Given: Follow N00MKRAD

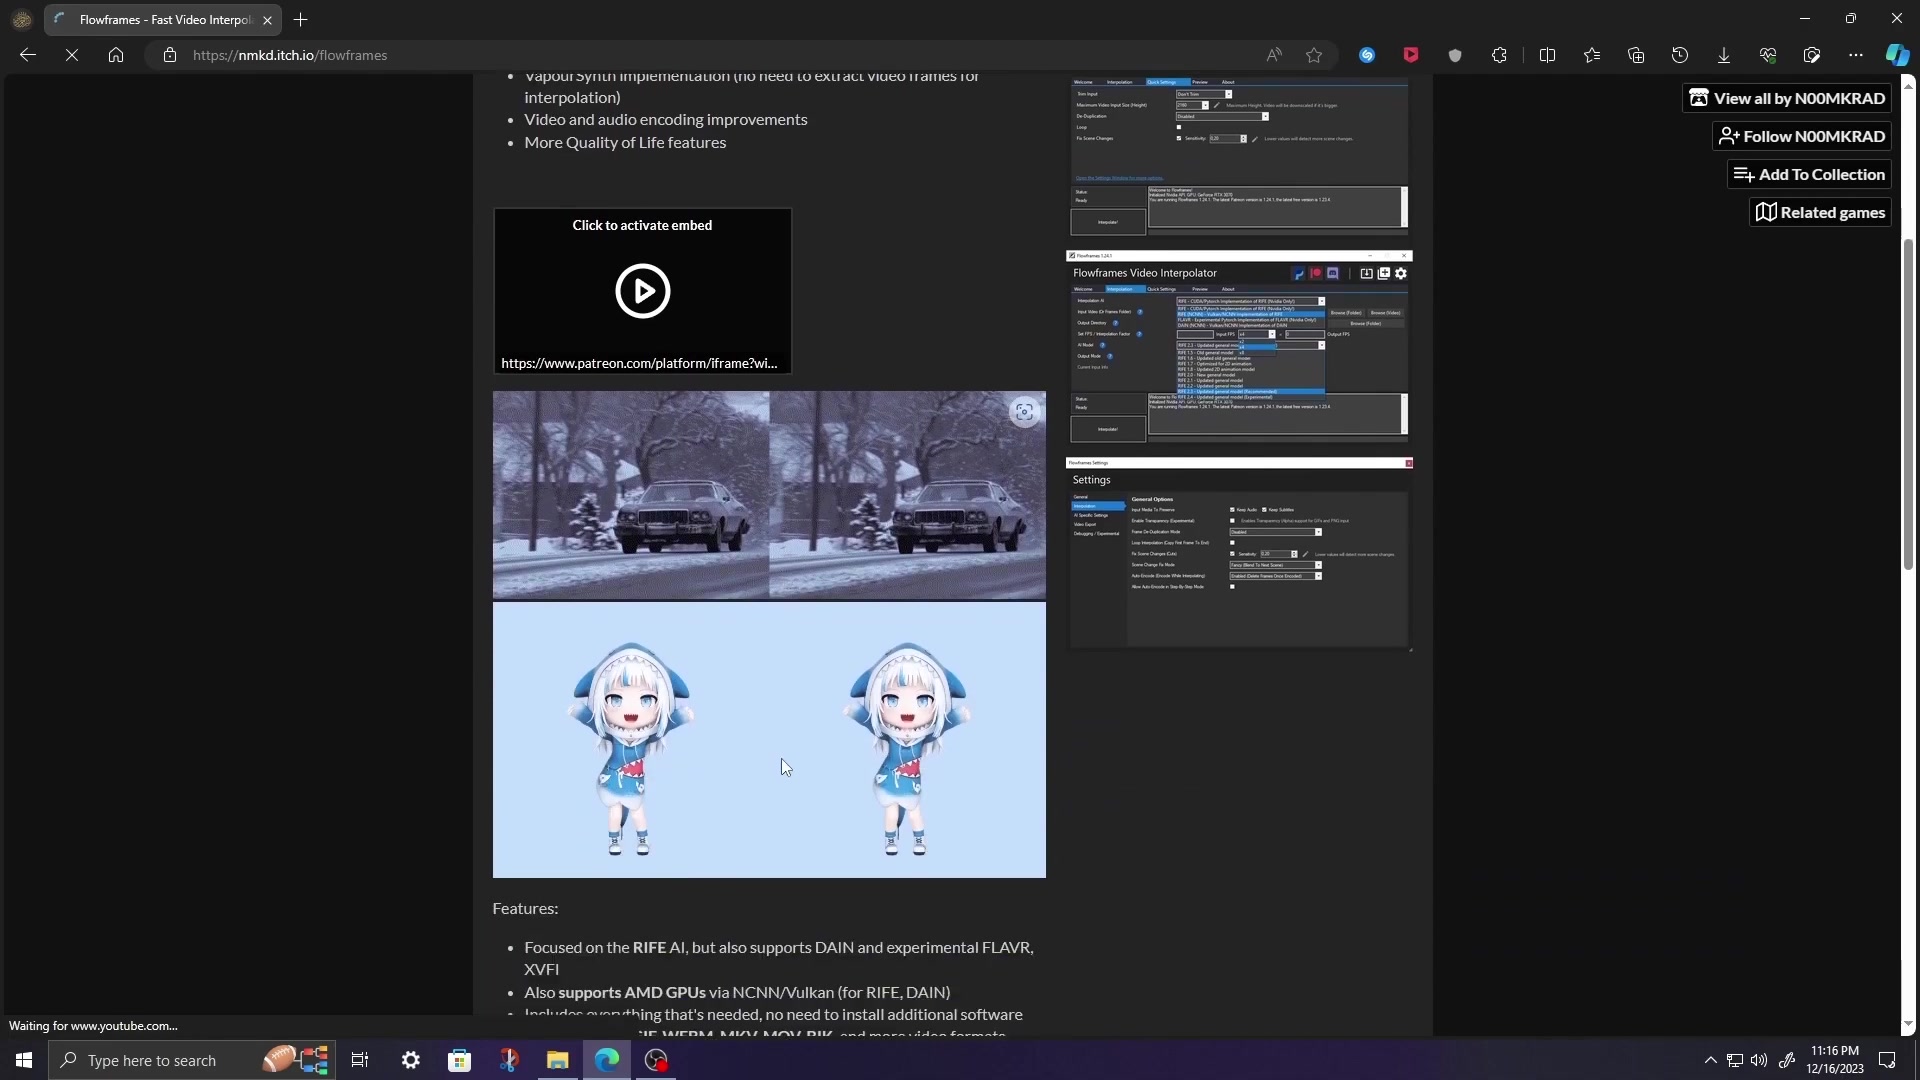Looking at the screenshot, I should pos(1802,136).
